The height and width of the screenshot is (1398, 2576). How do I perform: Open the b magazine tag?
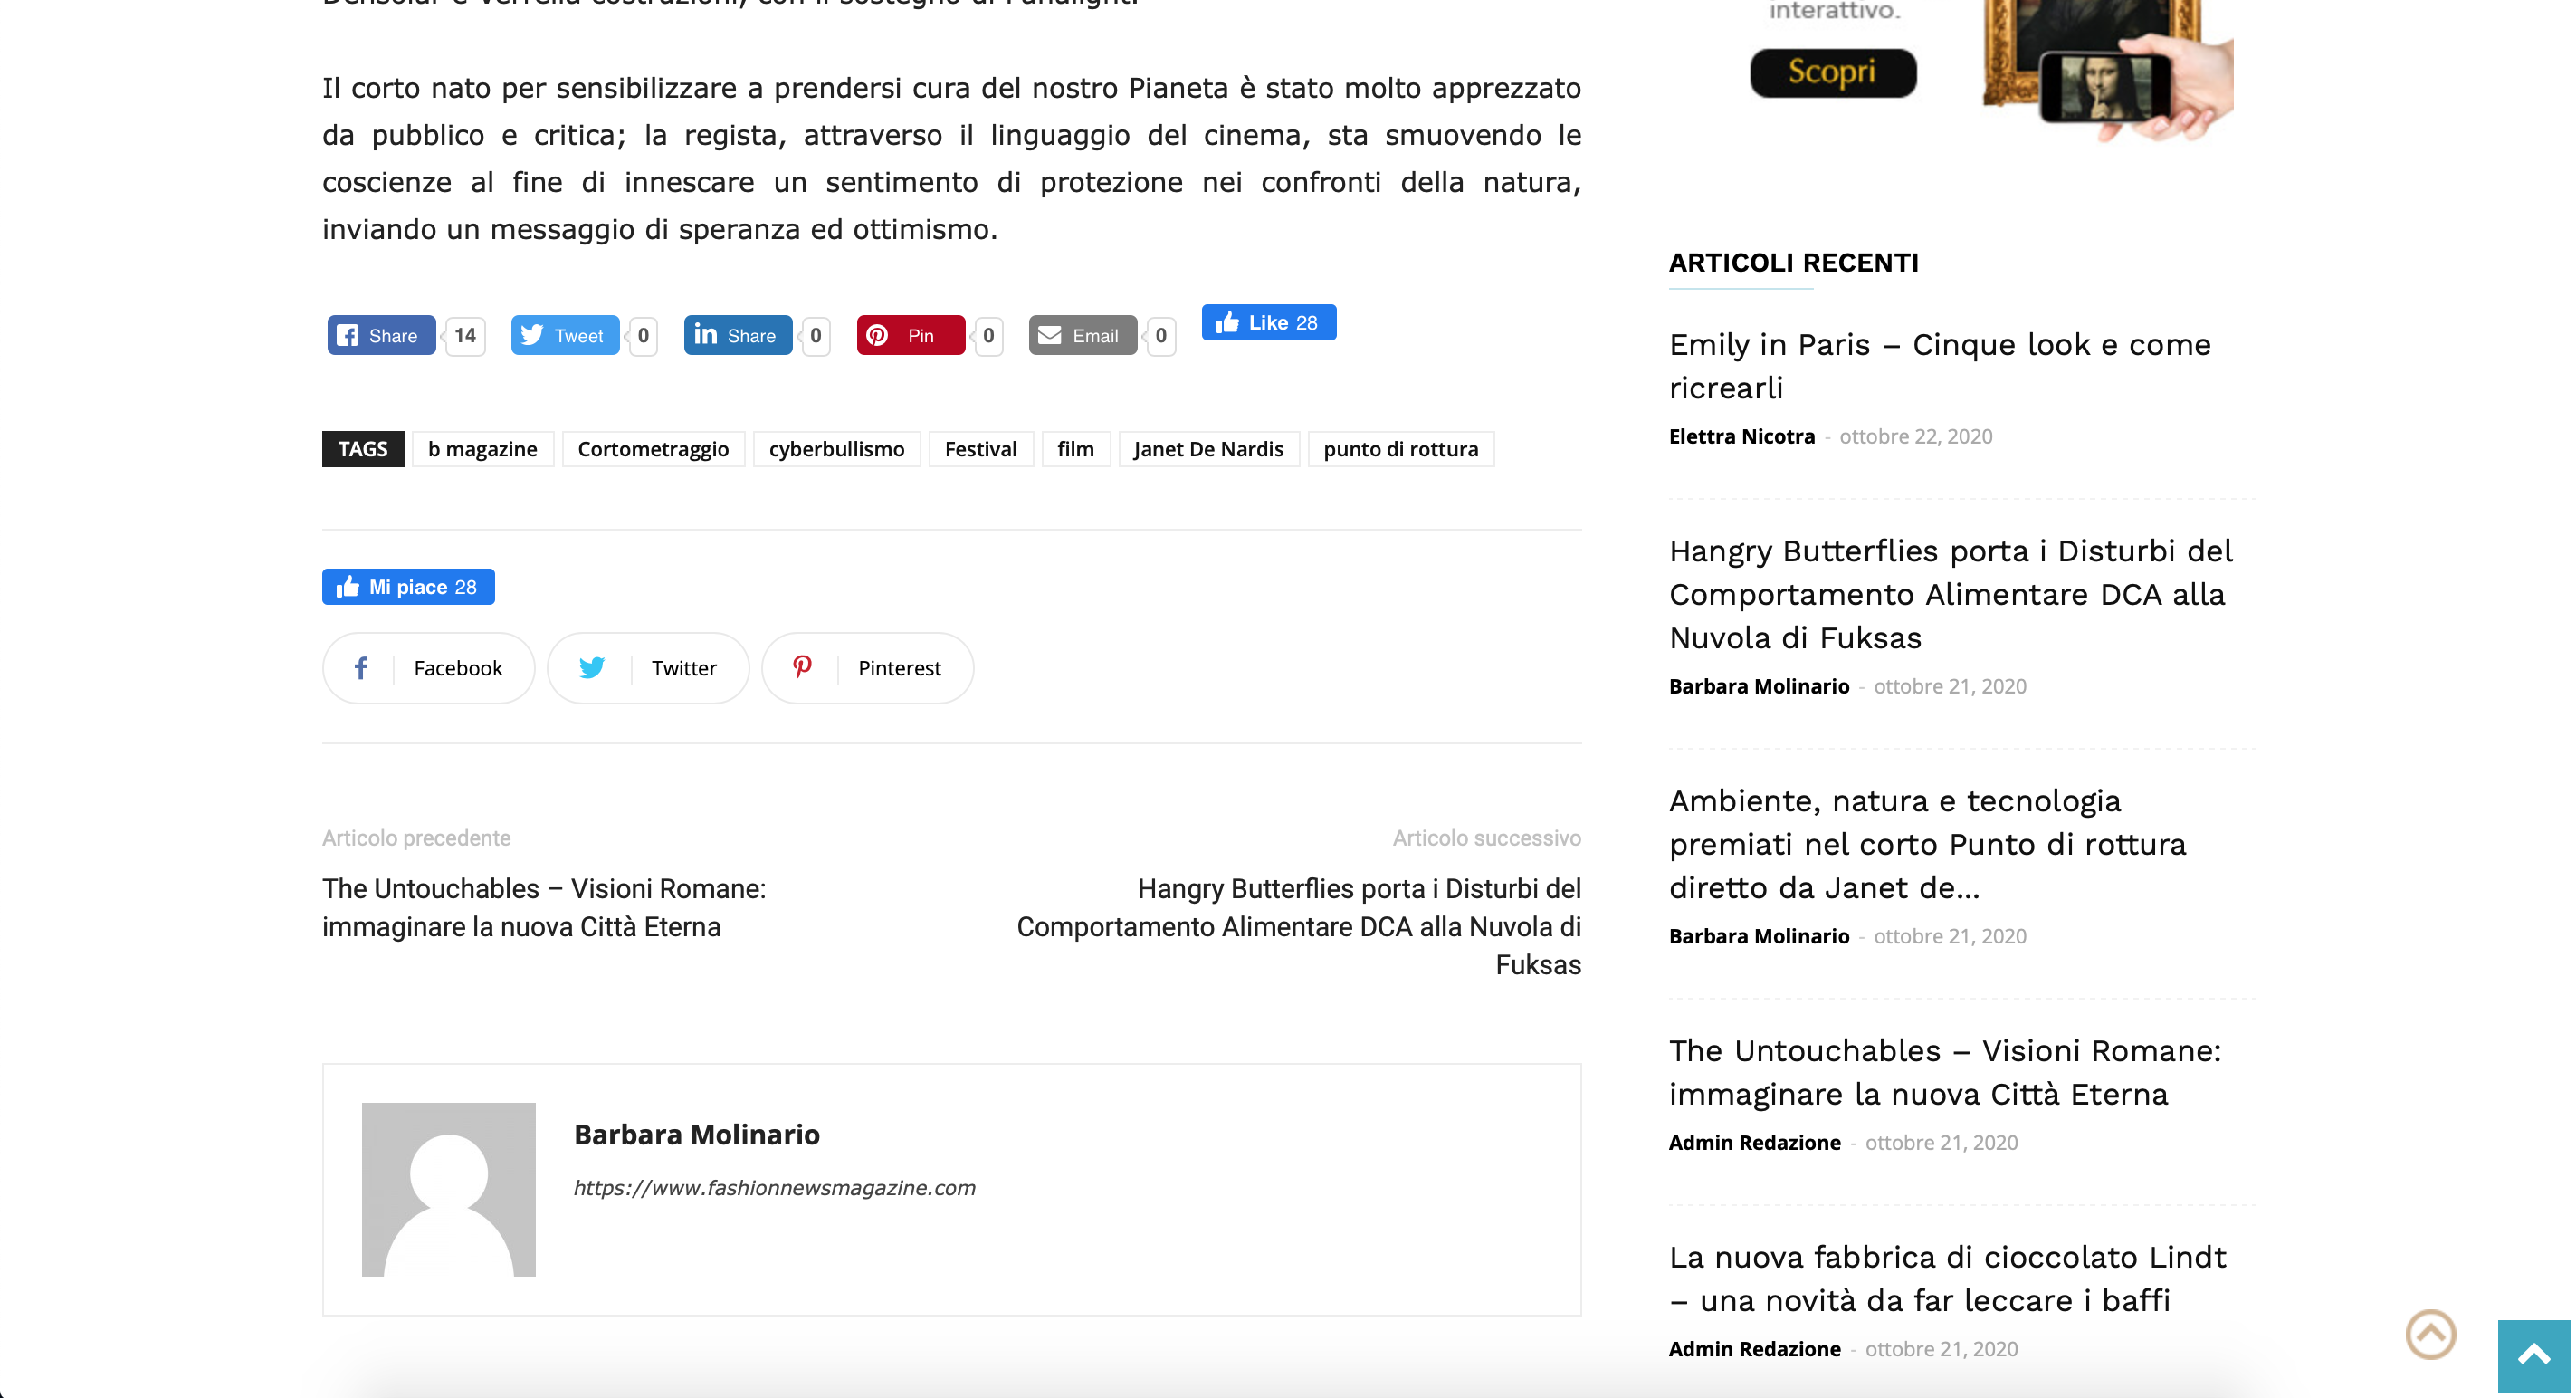coord(483,449)
